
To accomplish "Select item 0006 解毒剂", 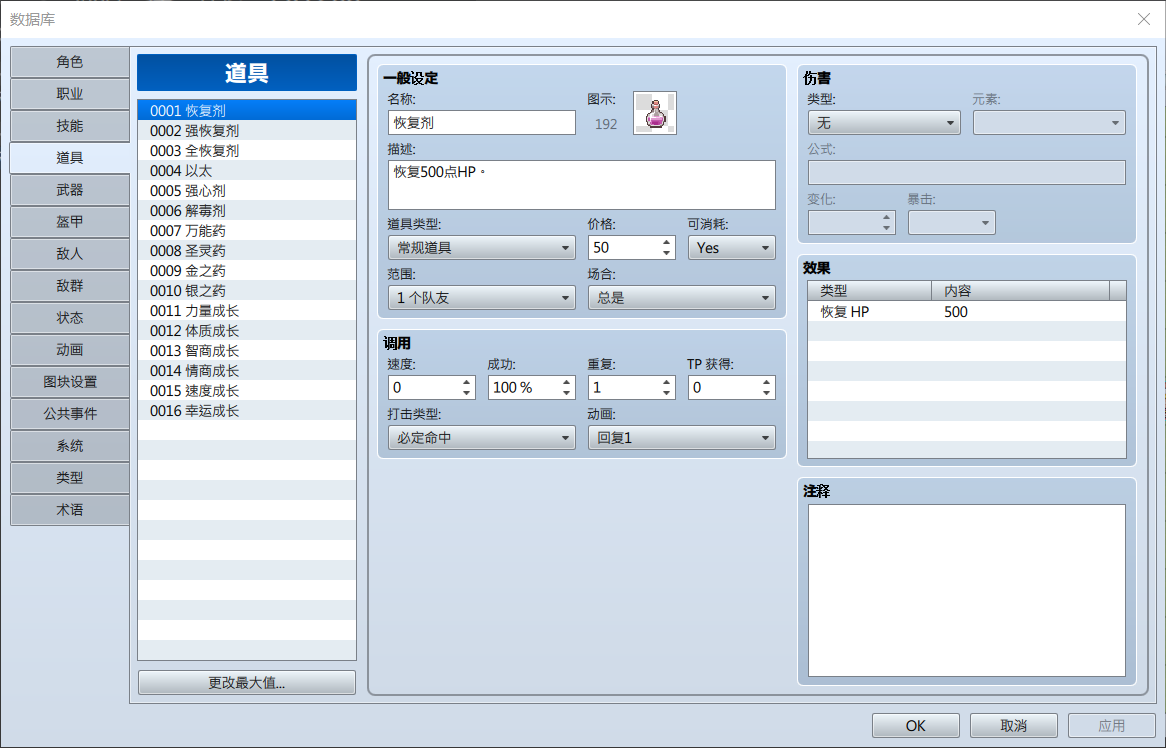I will pyautogui.click(x=247, y=211).
